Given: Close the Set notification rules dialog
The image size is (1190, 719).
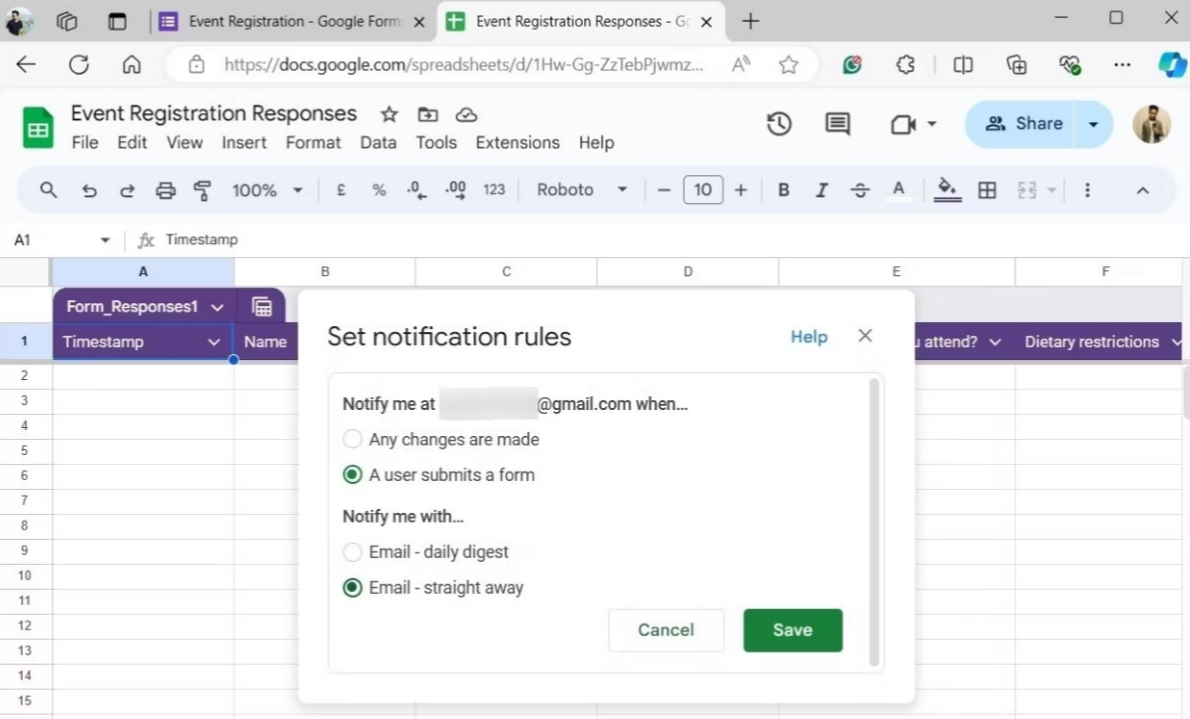Looking at the screenshot, I should pyautogui.click(x=864, y=336).
